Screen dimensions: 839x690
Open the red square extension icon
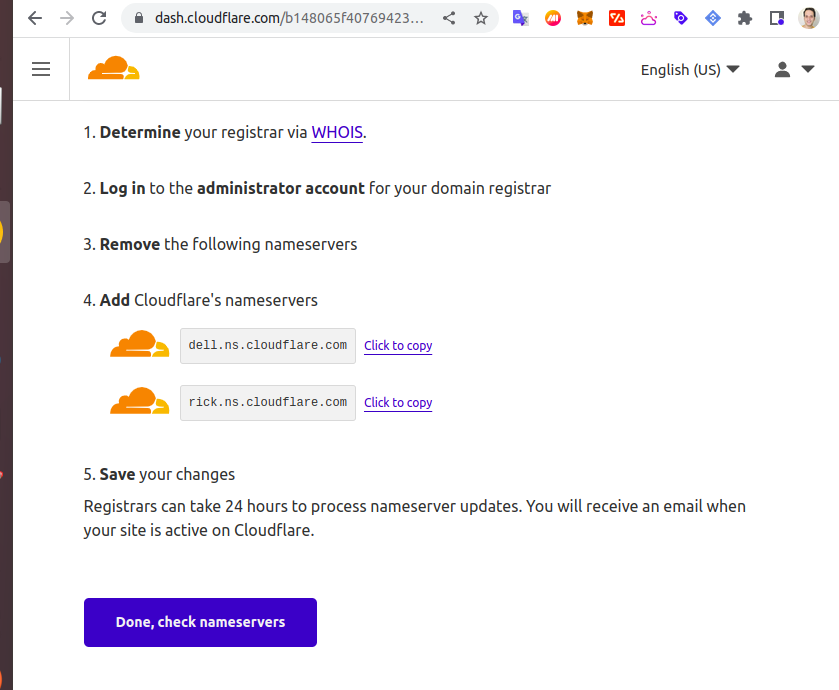coord(617,19)
